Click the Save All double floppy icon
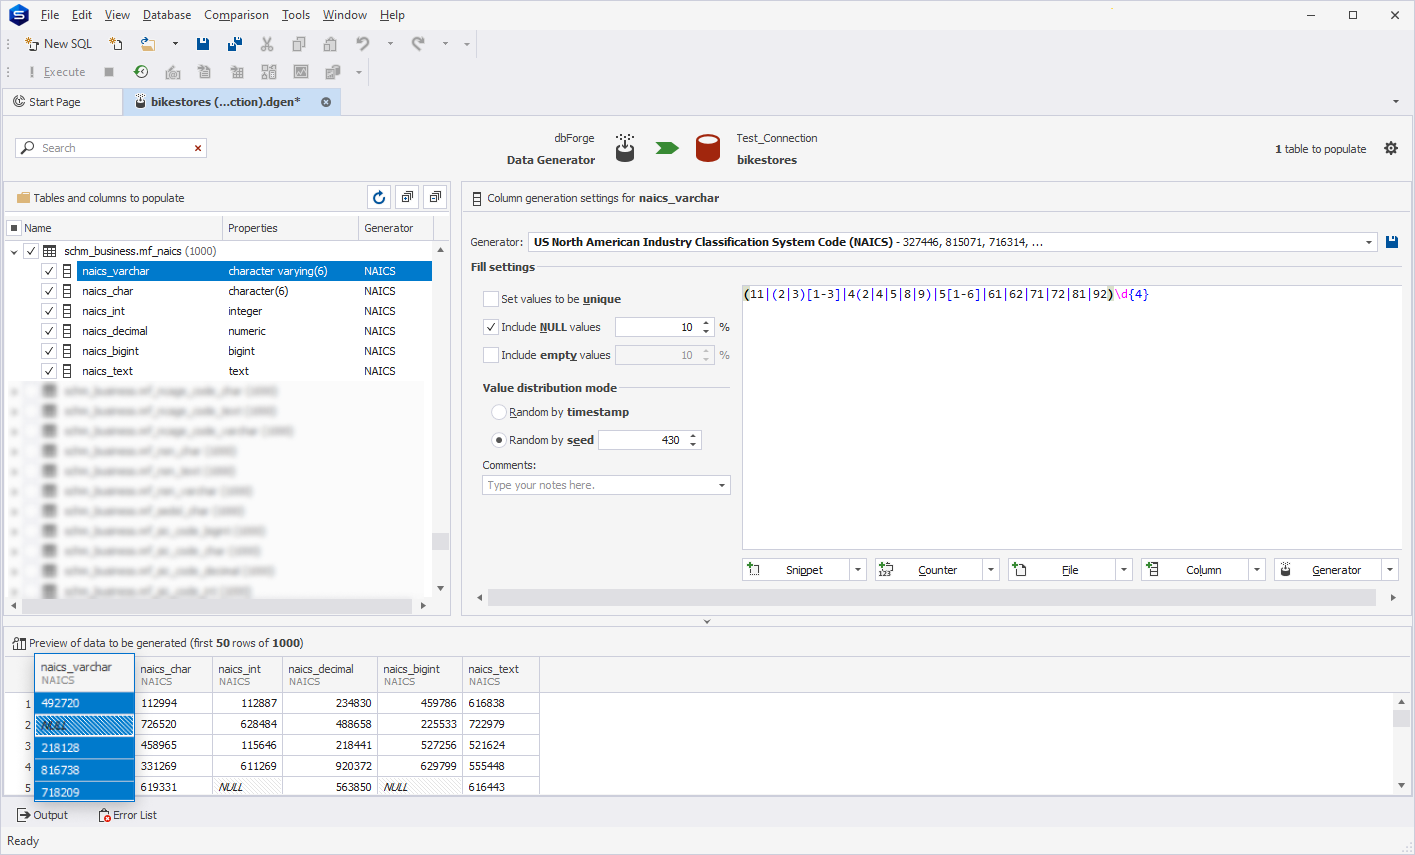Viewport: 1415px width, 855px height. click(235, 44)
